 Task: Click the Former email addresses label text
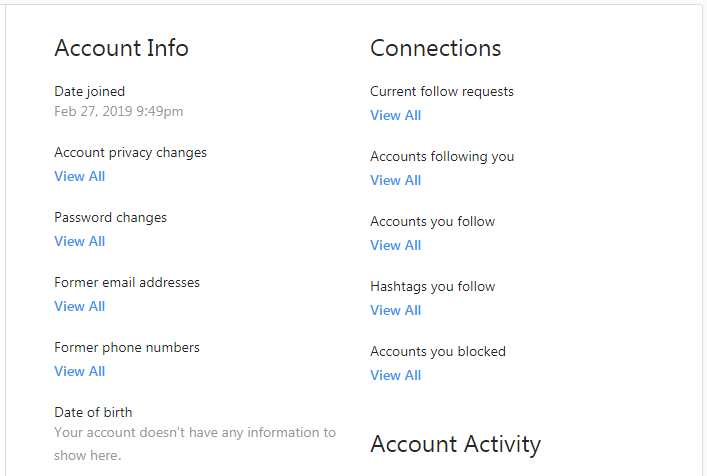click(x=127, y=283)
